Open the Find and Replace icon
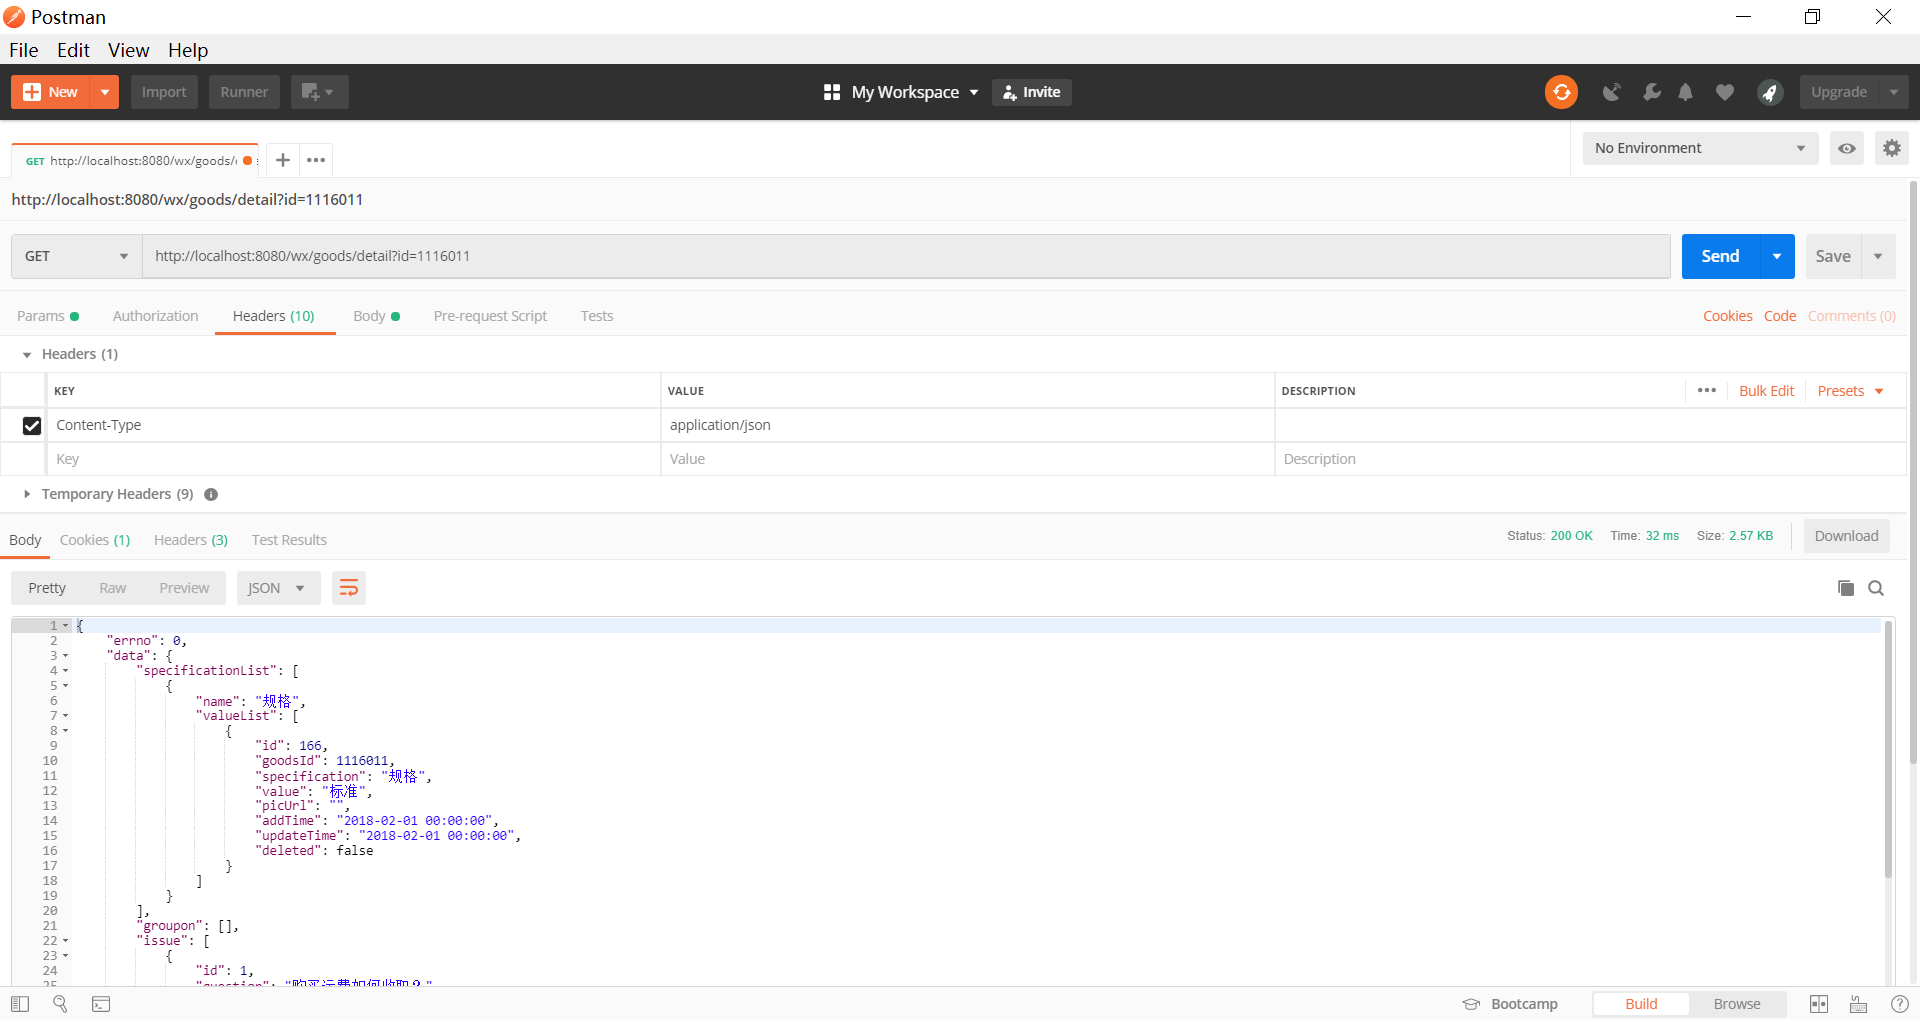Screen dimensions: 1920x1020 60,1004
